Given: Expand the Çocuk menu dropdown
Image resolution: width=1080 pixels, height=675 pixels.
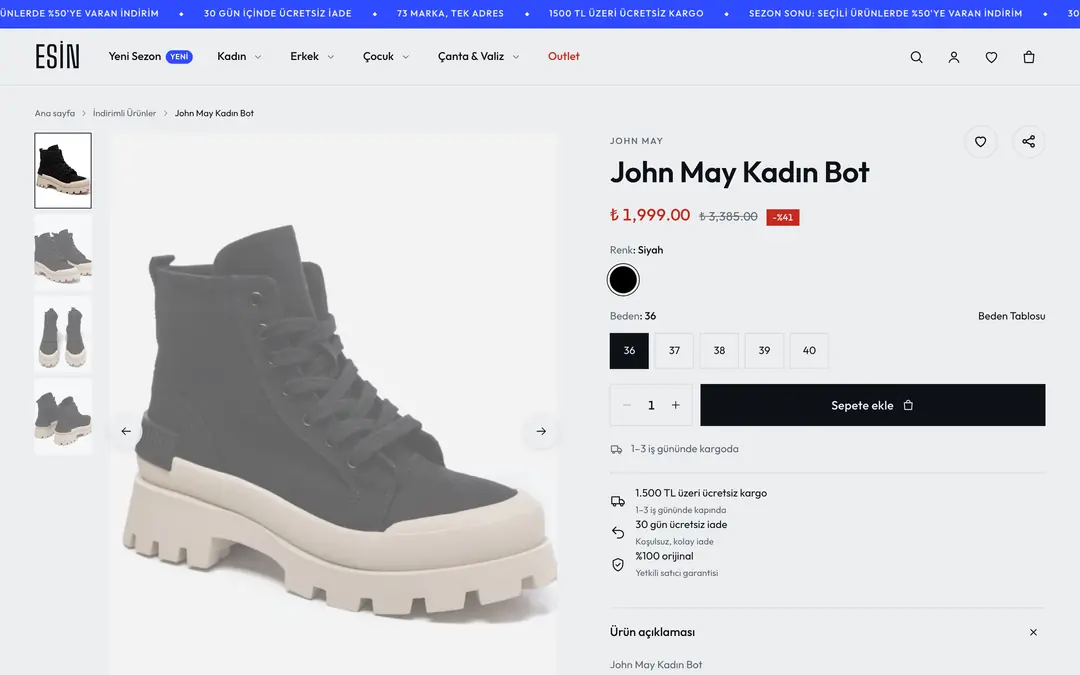Looking at the screenshot, I should pyautogui.click(x=386, y=56).
